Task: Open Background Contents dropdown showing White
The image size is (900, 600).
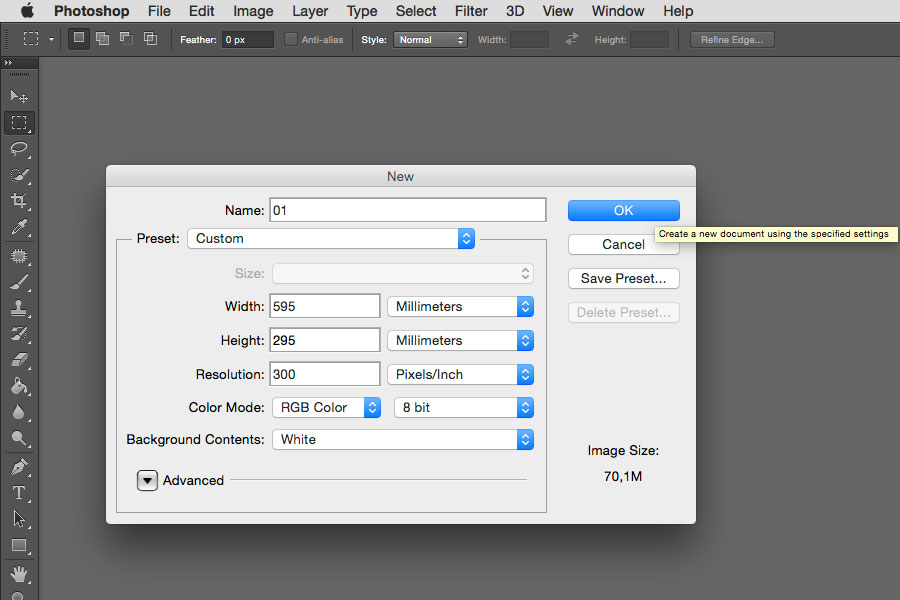Action: point(403,440)
